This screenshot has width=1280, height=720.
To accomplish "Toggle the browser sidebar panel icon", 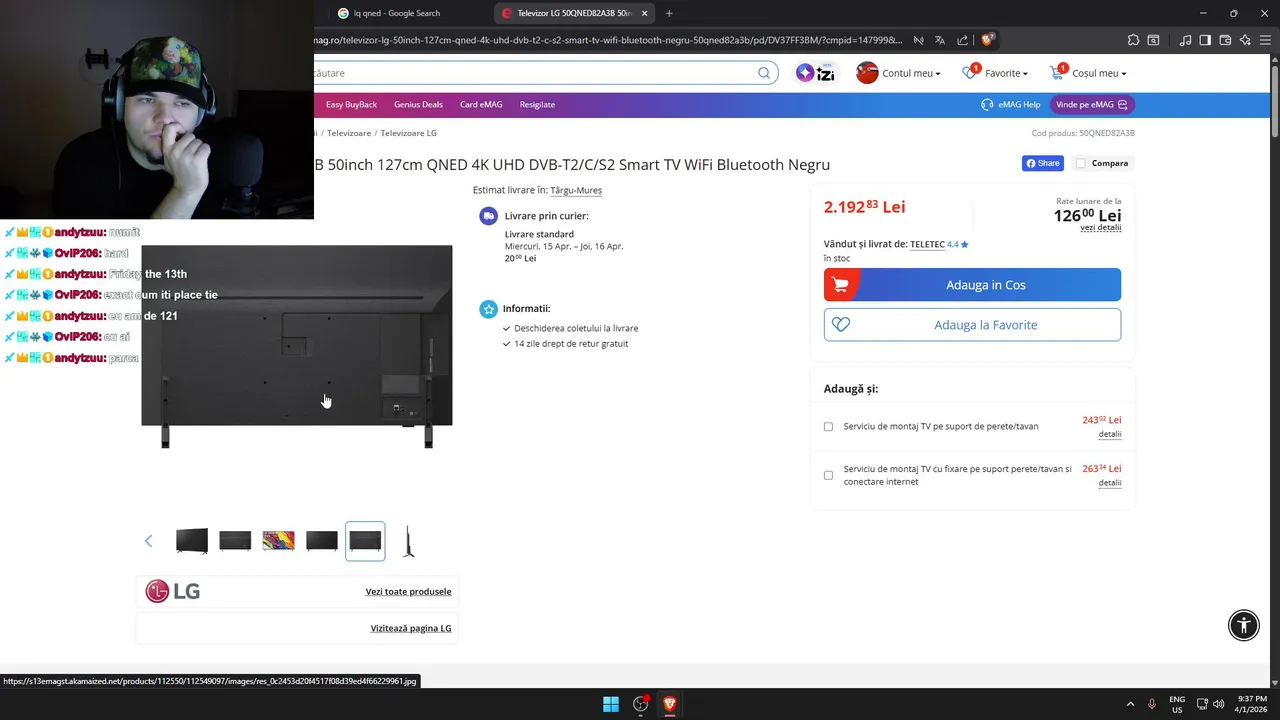I will (x=1205, y=40).
